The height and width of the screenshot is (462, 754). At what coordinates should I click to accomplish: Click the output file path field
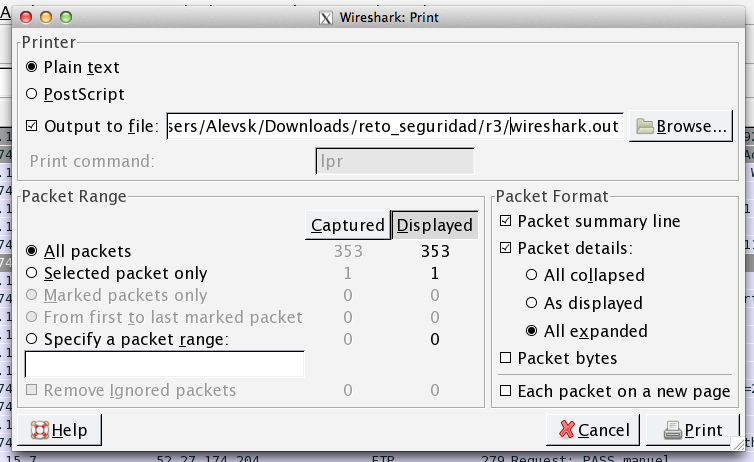tap(394, 126)
